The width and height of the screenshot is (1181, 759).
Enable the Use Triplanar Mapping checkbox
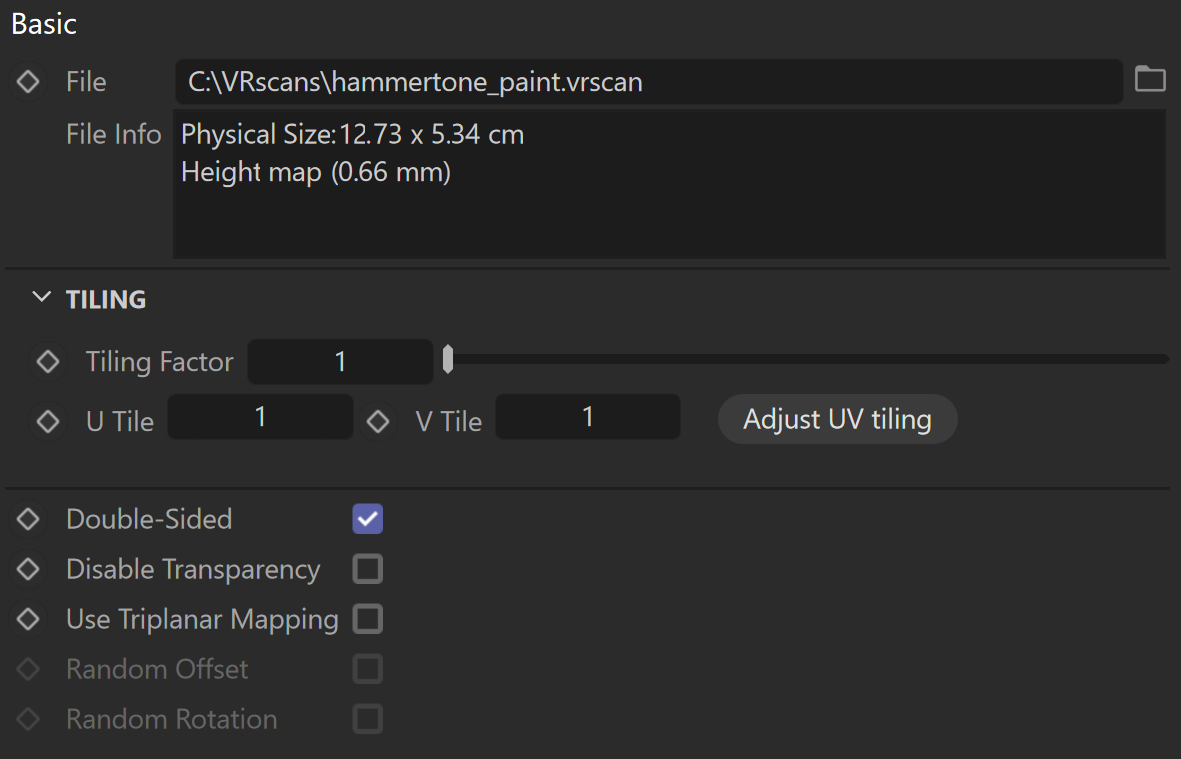coord(368,619)
